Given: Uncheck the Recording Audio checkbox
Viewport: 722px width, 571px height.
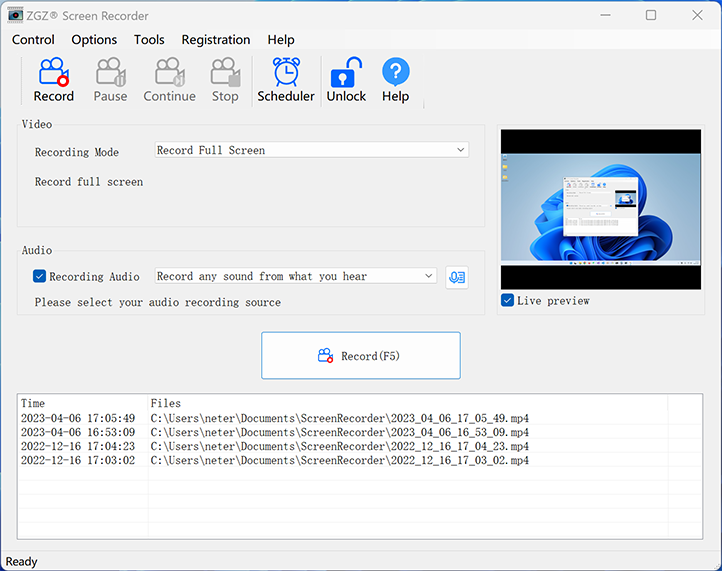Looking at the screenshot, I should point(39,276).
